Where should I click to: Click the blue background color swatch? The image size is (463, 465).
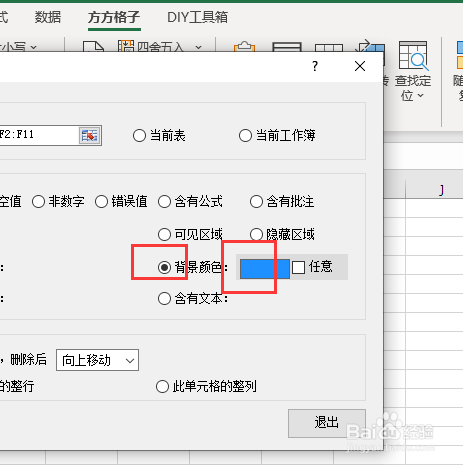pos(265,269)
